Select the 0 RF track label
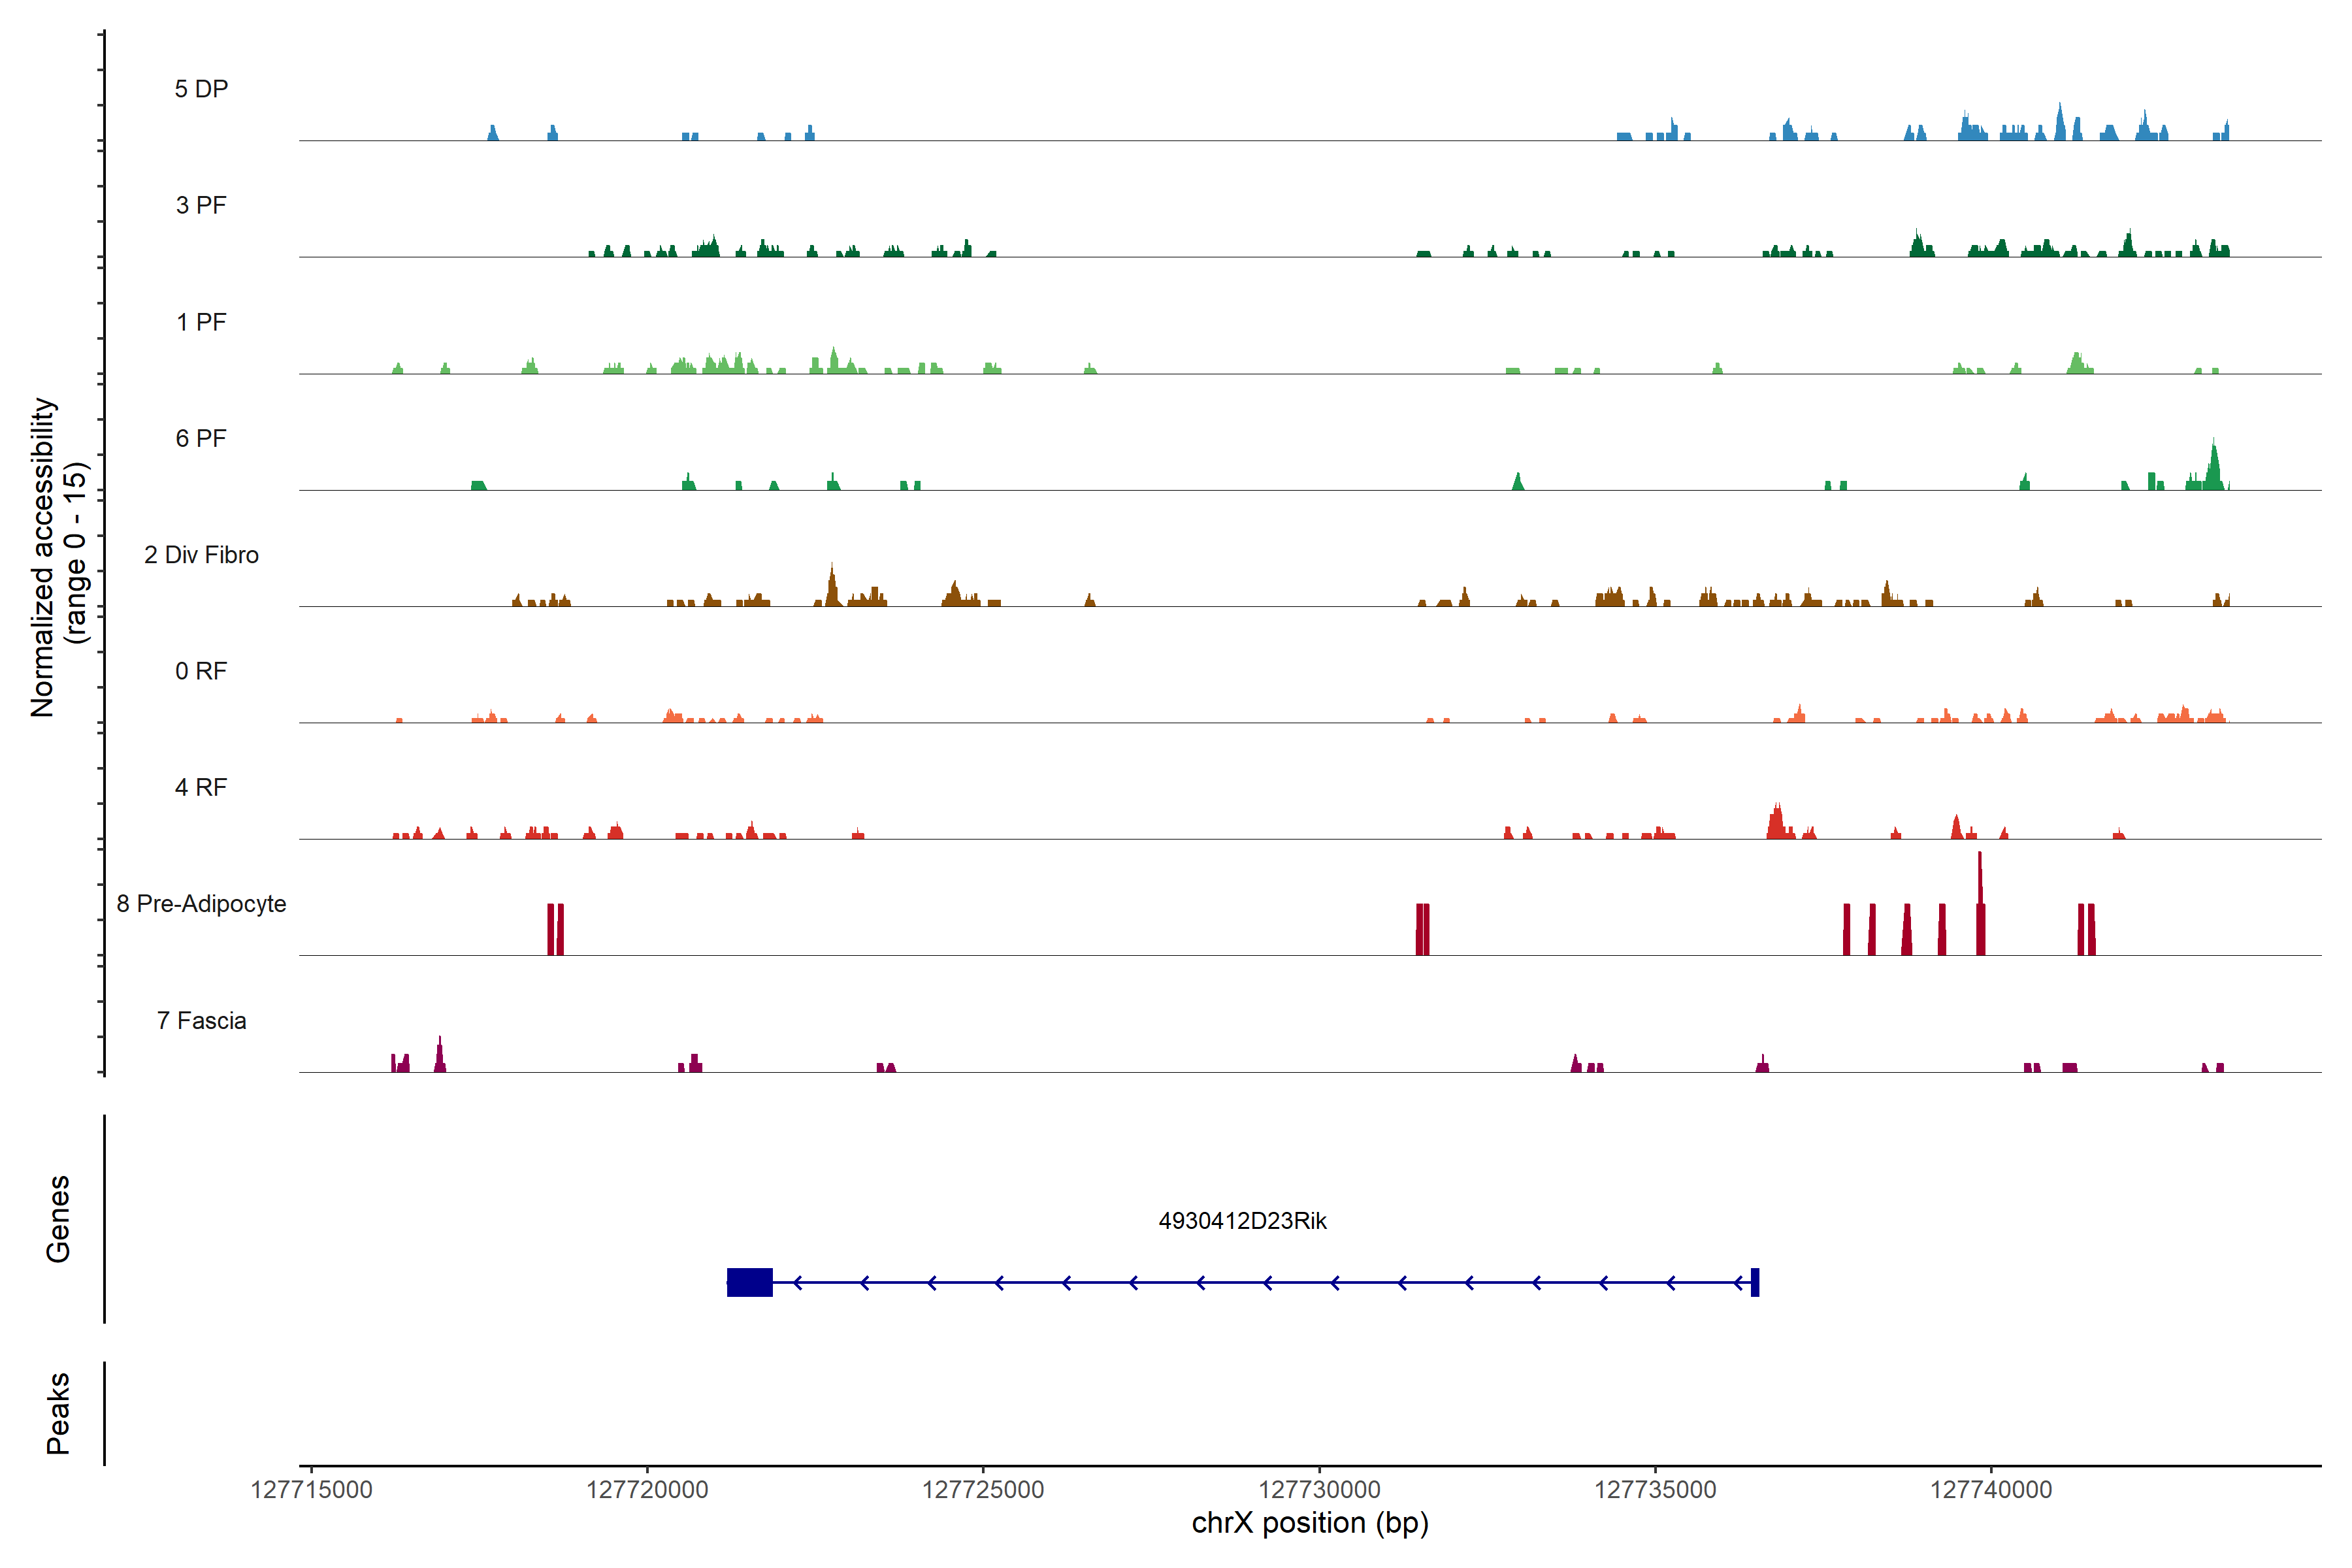 click(201, 671)
